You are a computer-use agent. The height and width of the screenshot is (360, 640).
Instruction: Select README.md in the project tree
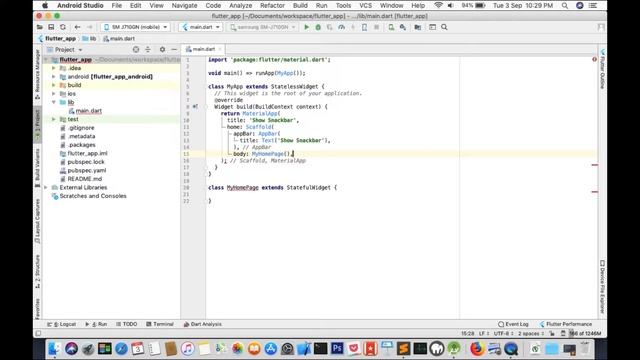tap(84, 179)
